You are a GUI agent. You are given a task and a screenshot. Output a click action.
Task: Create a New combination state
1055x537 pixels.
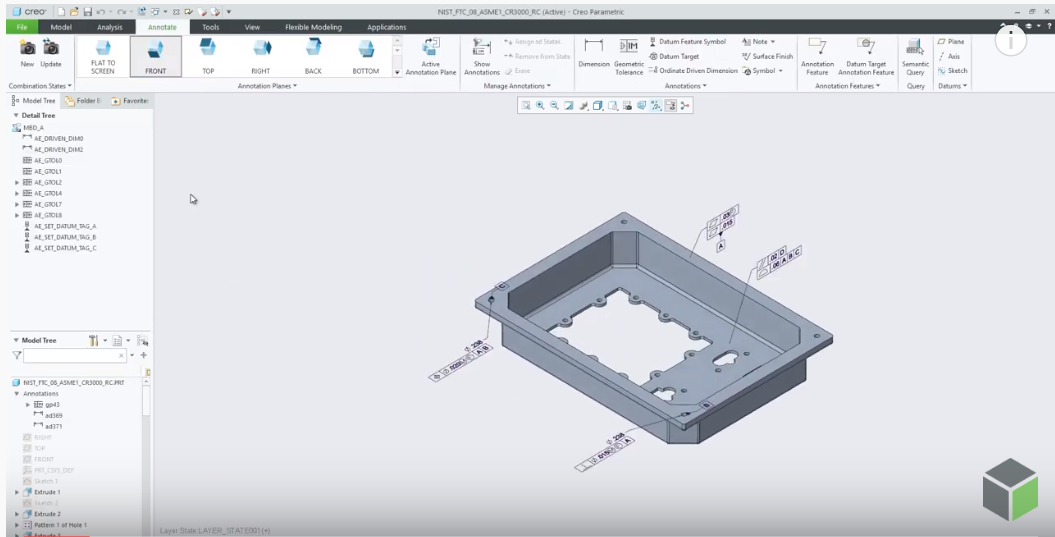click(27, 54)
